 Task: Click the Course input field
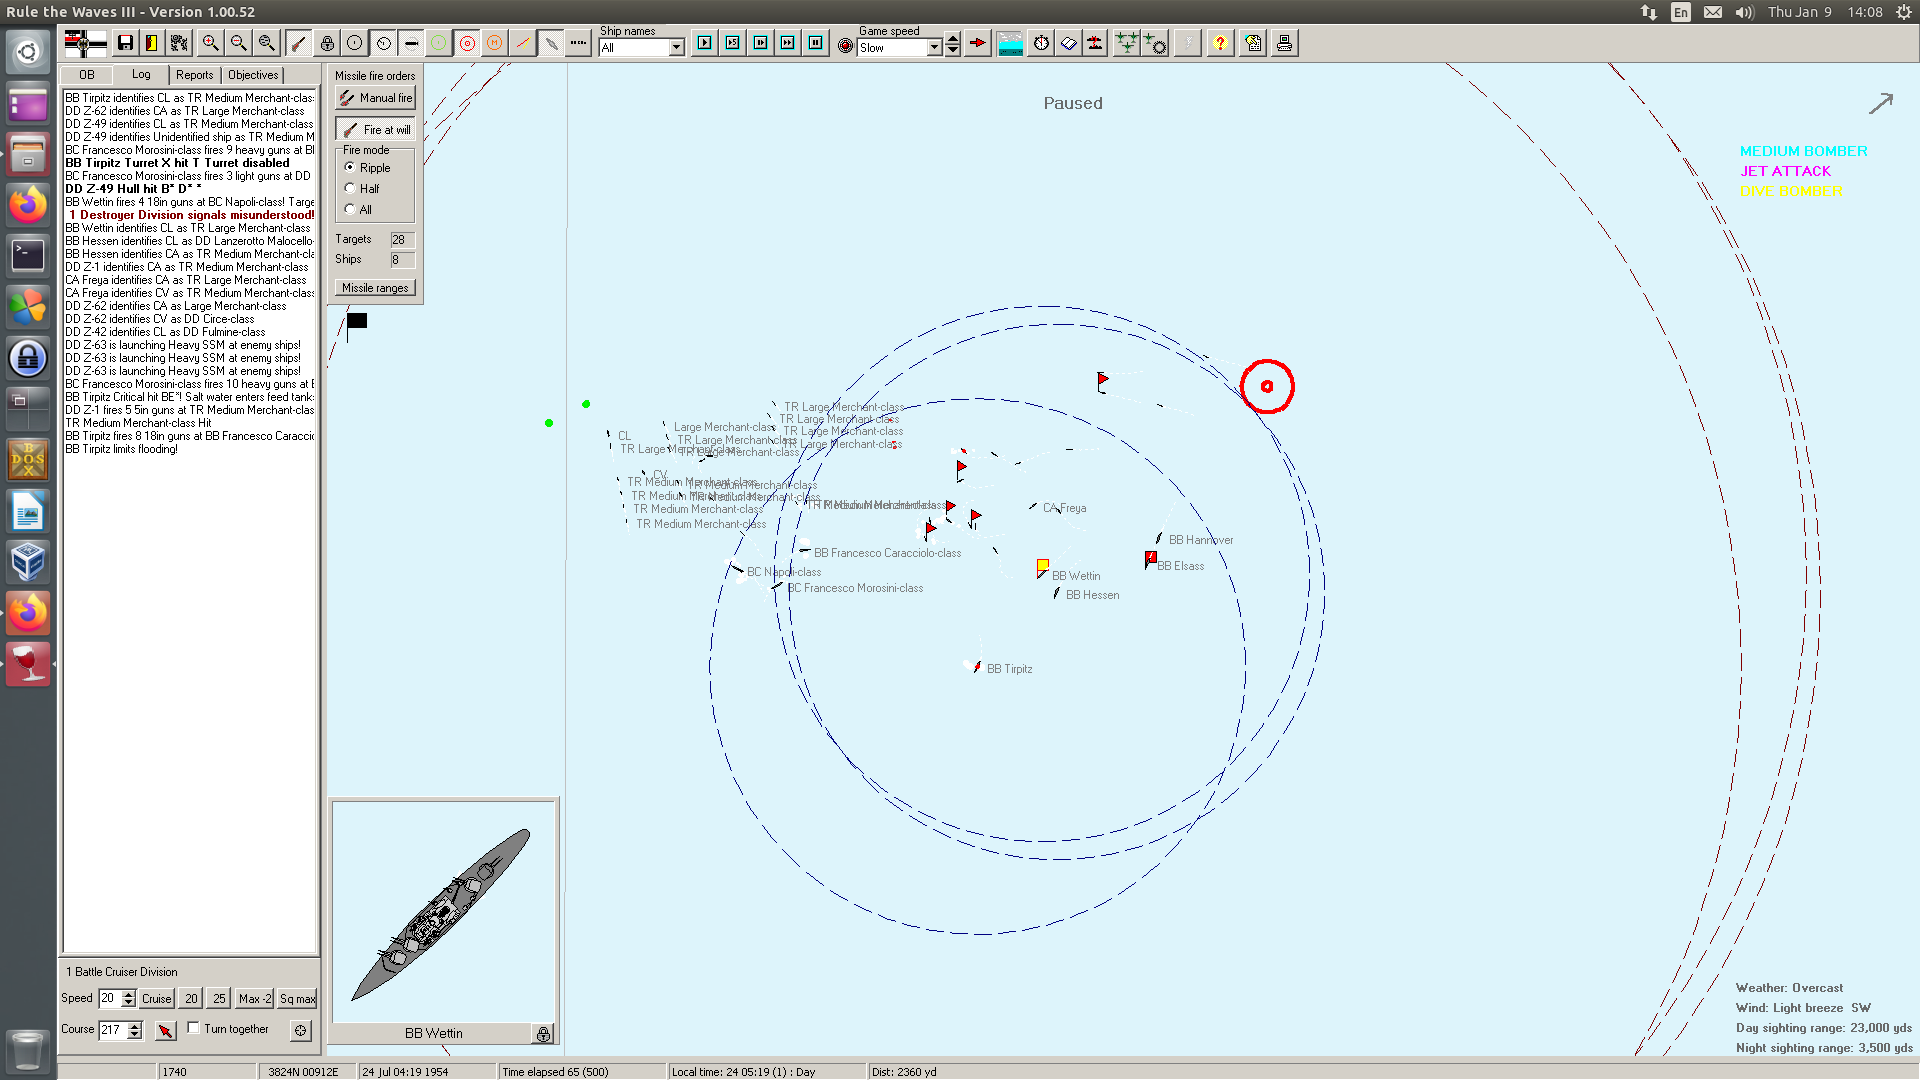(x=113, y=1030)
